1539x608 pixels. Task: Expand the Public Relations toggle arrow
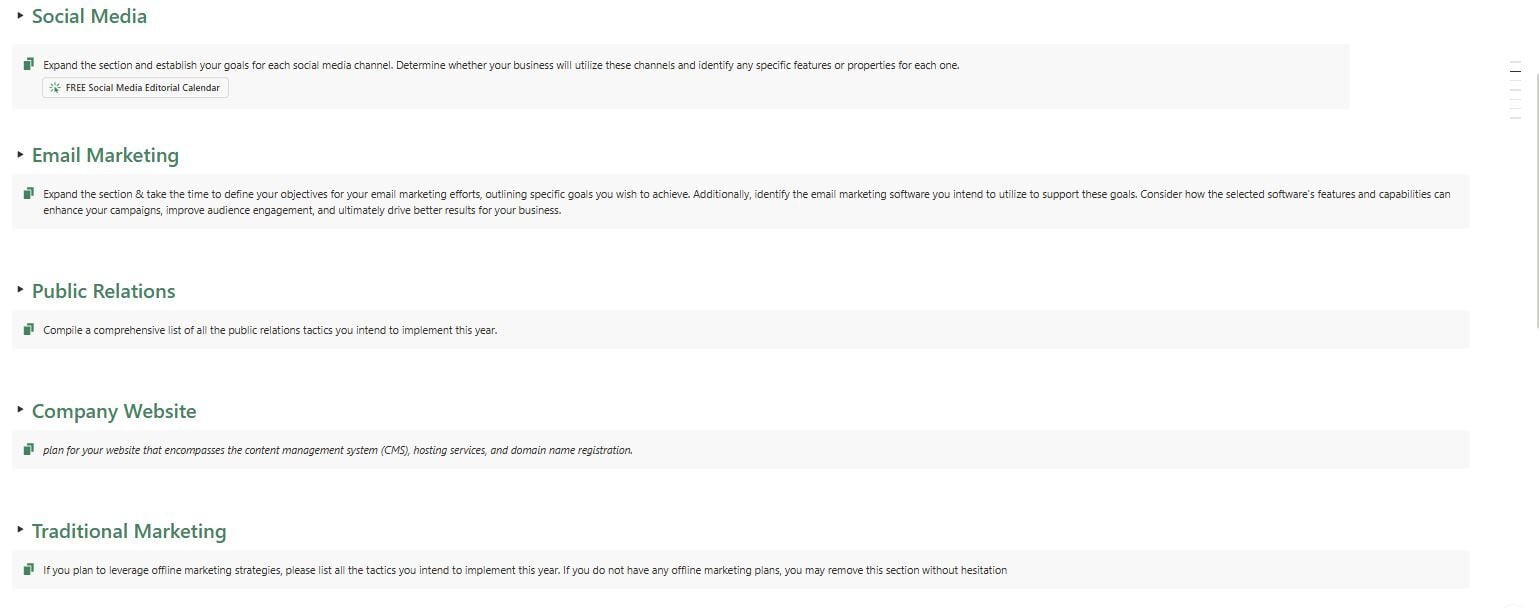(20, 289)
